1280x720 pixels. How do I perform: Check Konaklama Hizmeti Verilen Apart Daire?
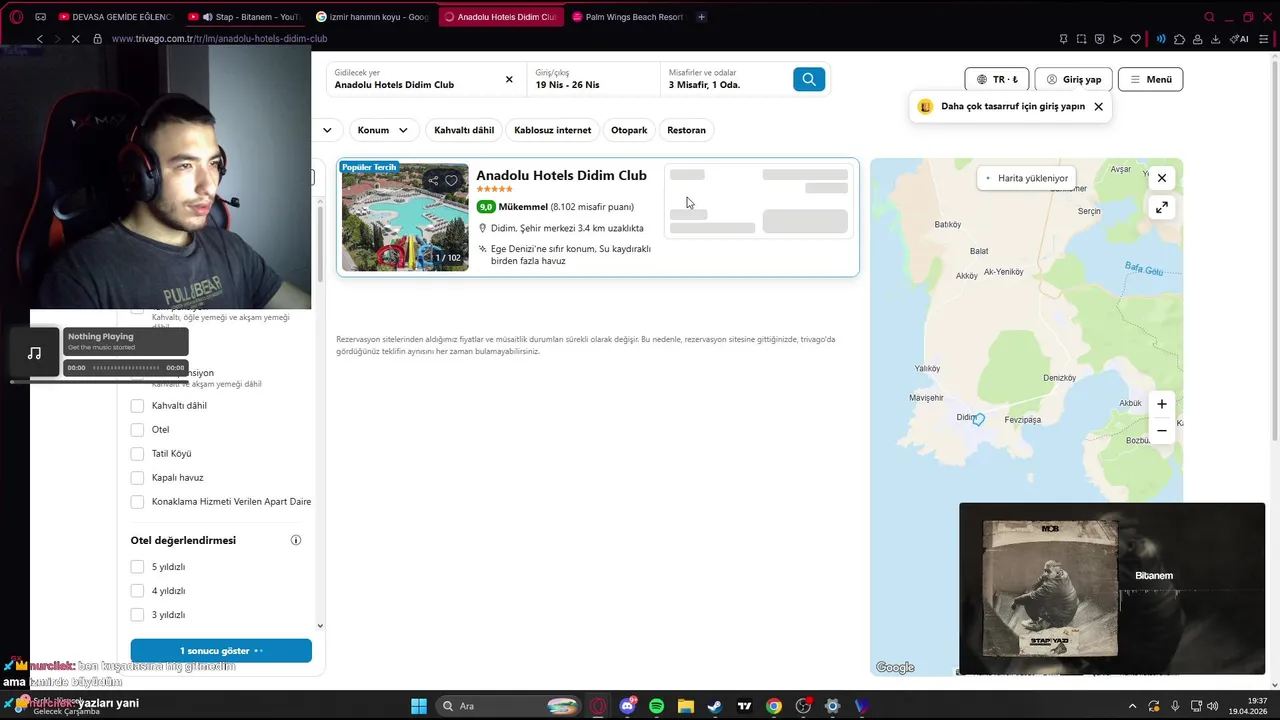tap(137, 502)
